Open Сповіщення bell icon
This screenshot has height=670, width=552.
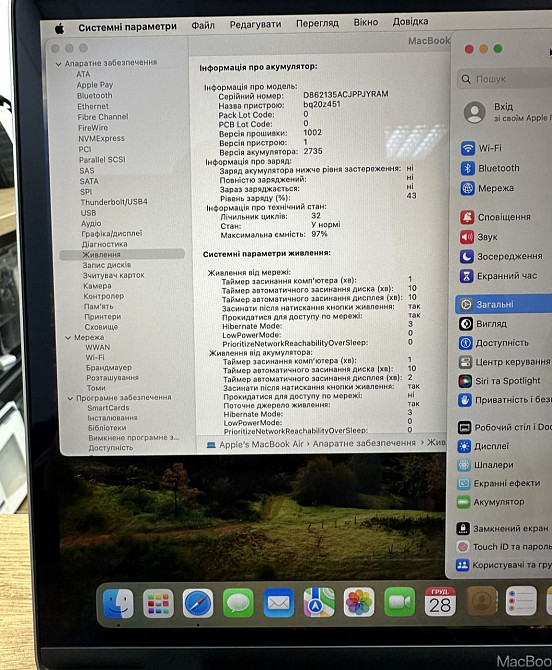point(467,217)
